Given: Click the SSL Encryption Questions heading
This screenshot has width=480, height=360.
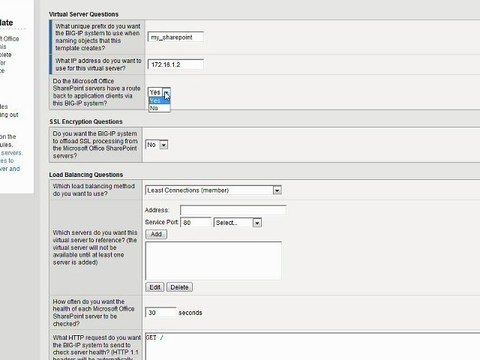Looking at the screenshot, I should pyautogui.click(x=86, y=122).
